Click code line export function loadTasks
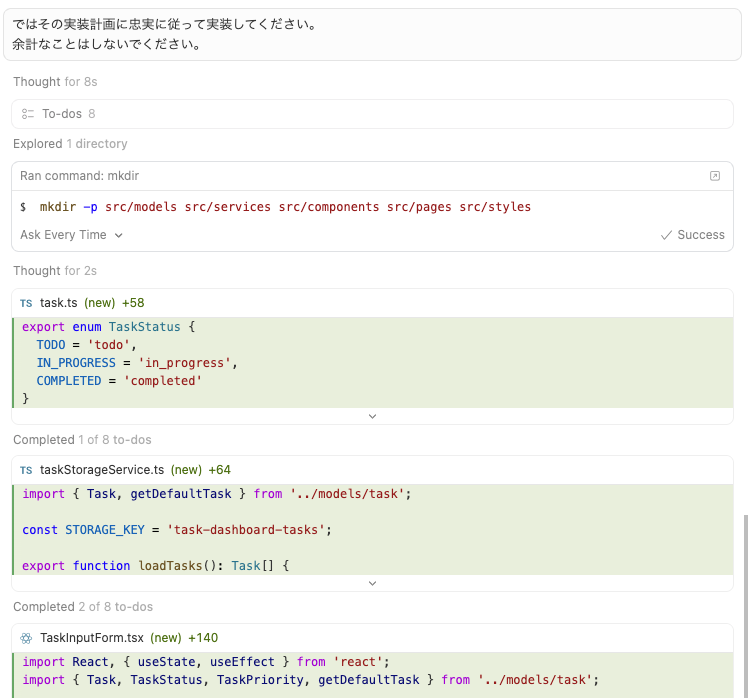748x698 pixels. (x=156, y=566)
